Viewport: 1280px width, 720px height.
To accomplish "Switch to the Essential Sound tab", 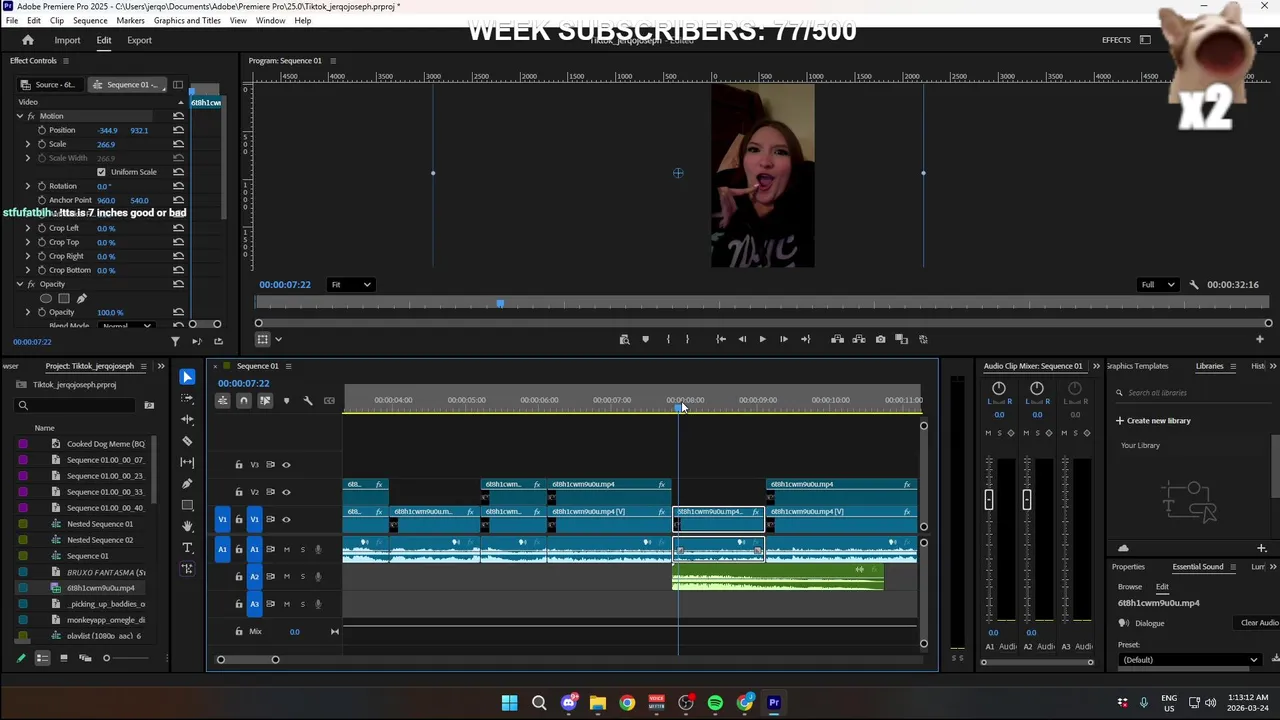I will click(1197, 567).
